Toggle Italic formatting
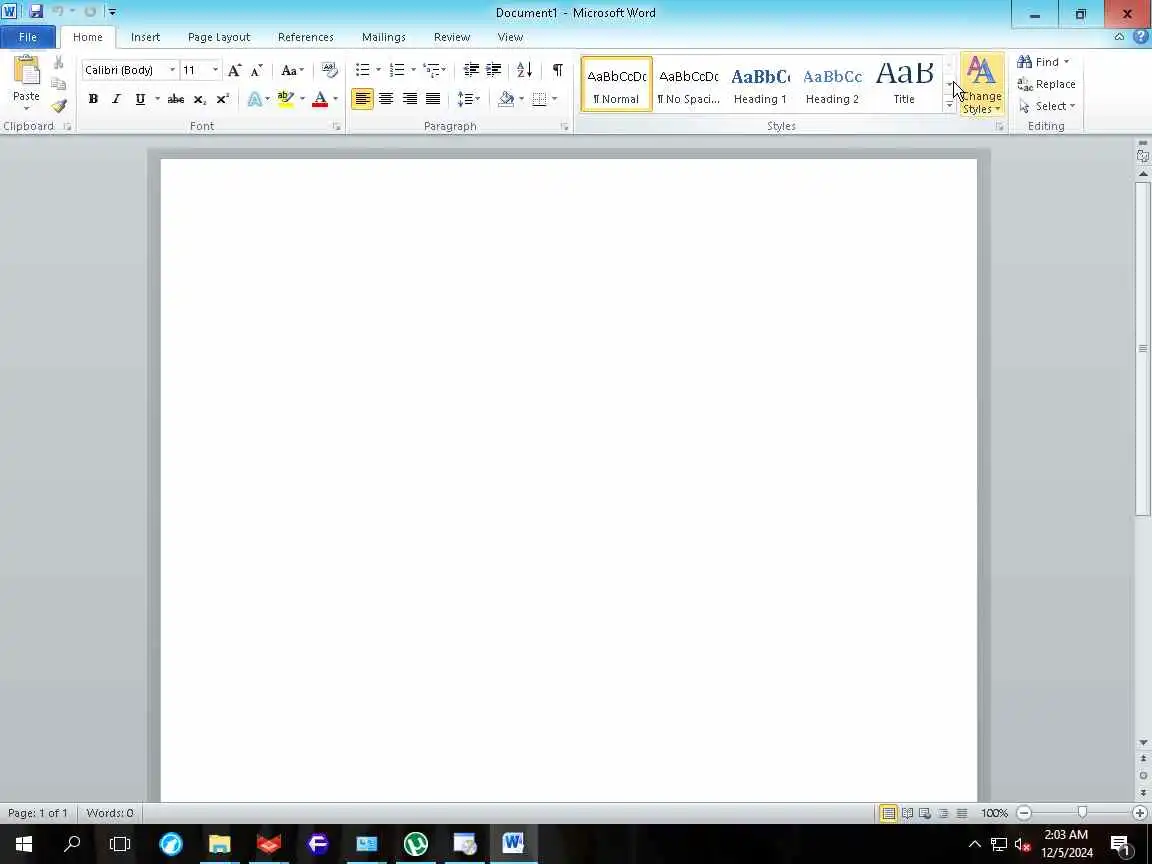Image resolution: width=1152 pixels, height=864 pixels. pyautogui.click(x=116, y=98)
